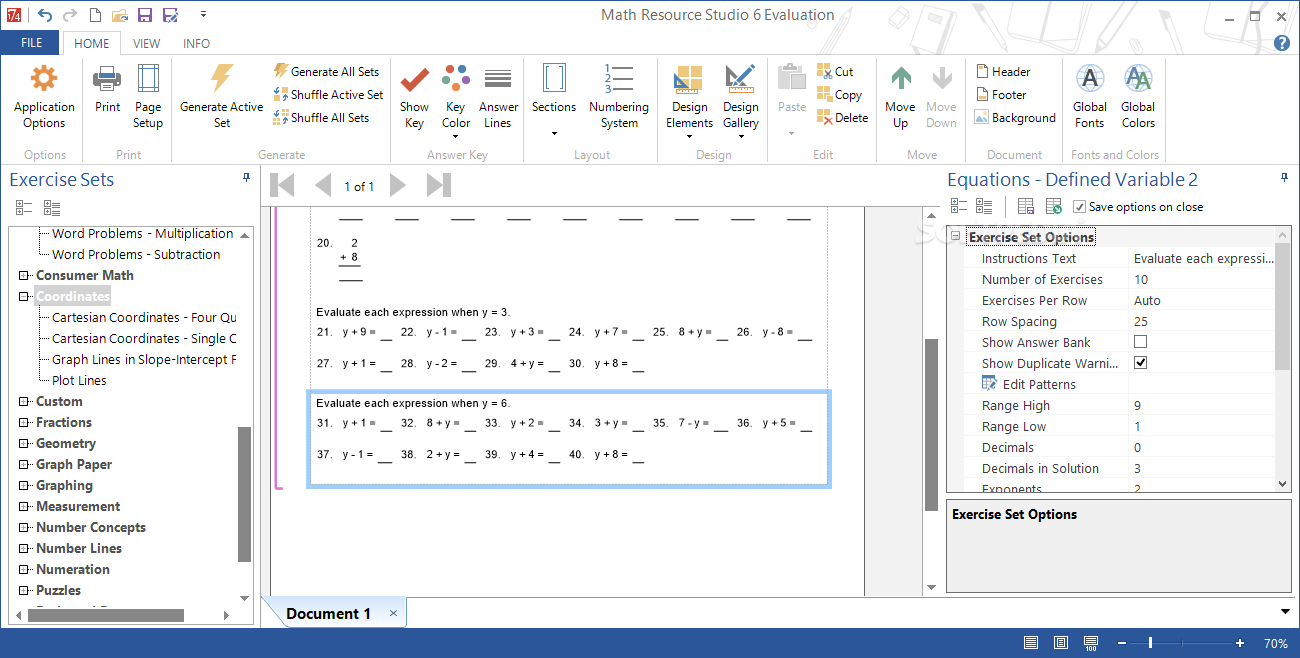Move the set up
The image size is (1300, 658).
tap(900, 97)
